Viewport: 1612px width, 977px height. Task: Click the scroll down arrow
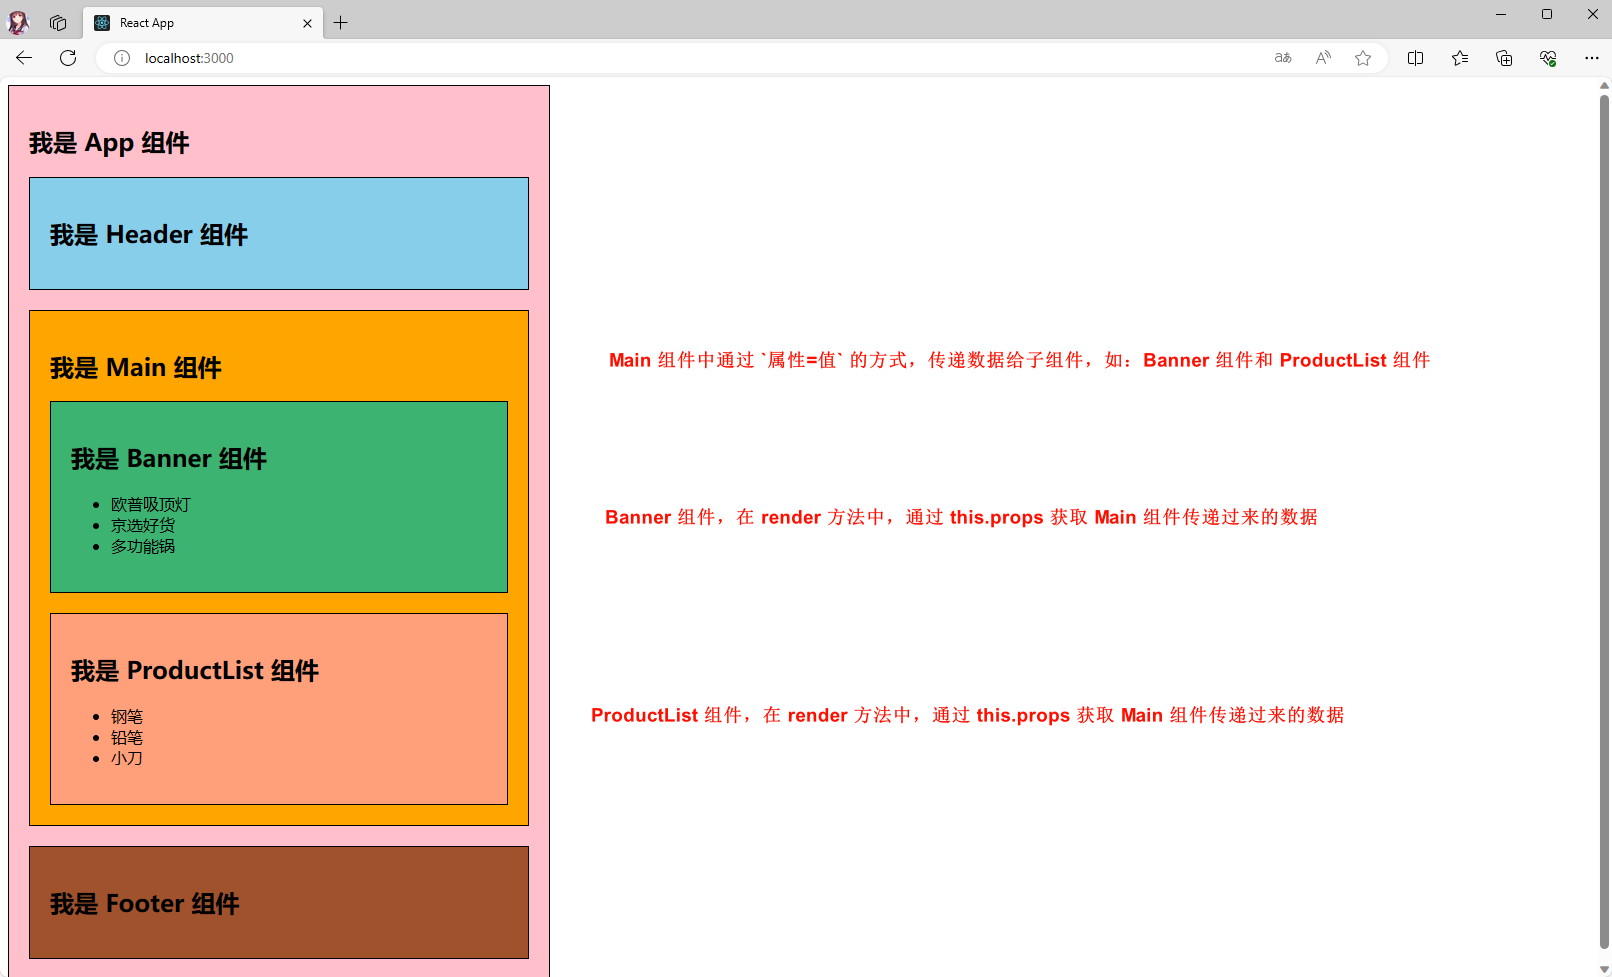tap(1604, 969)
